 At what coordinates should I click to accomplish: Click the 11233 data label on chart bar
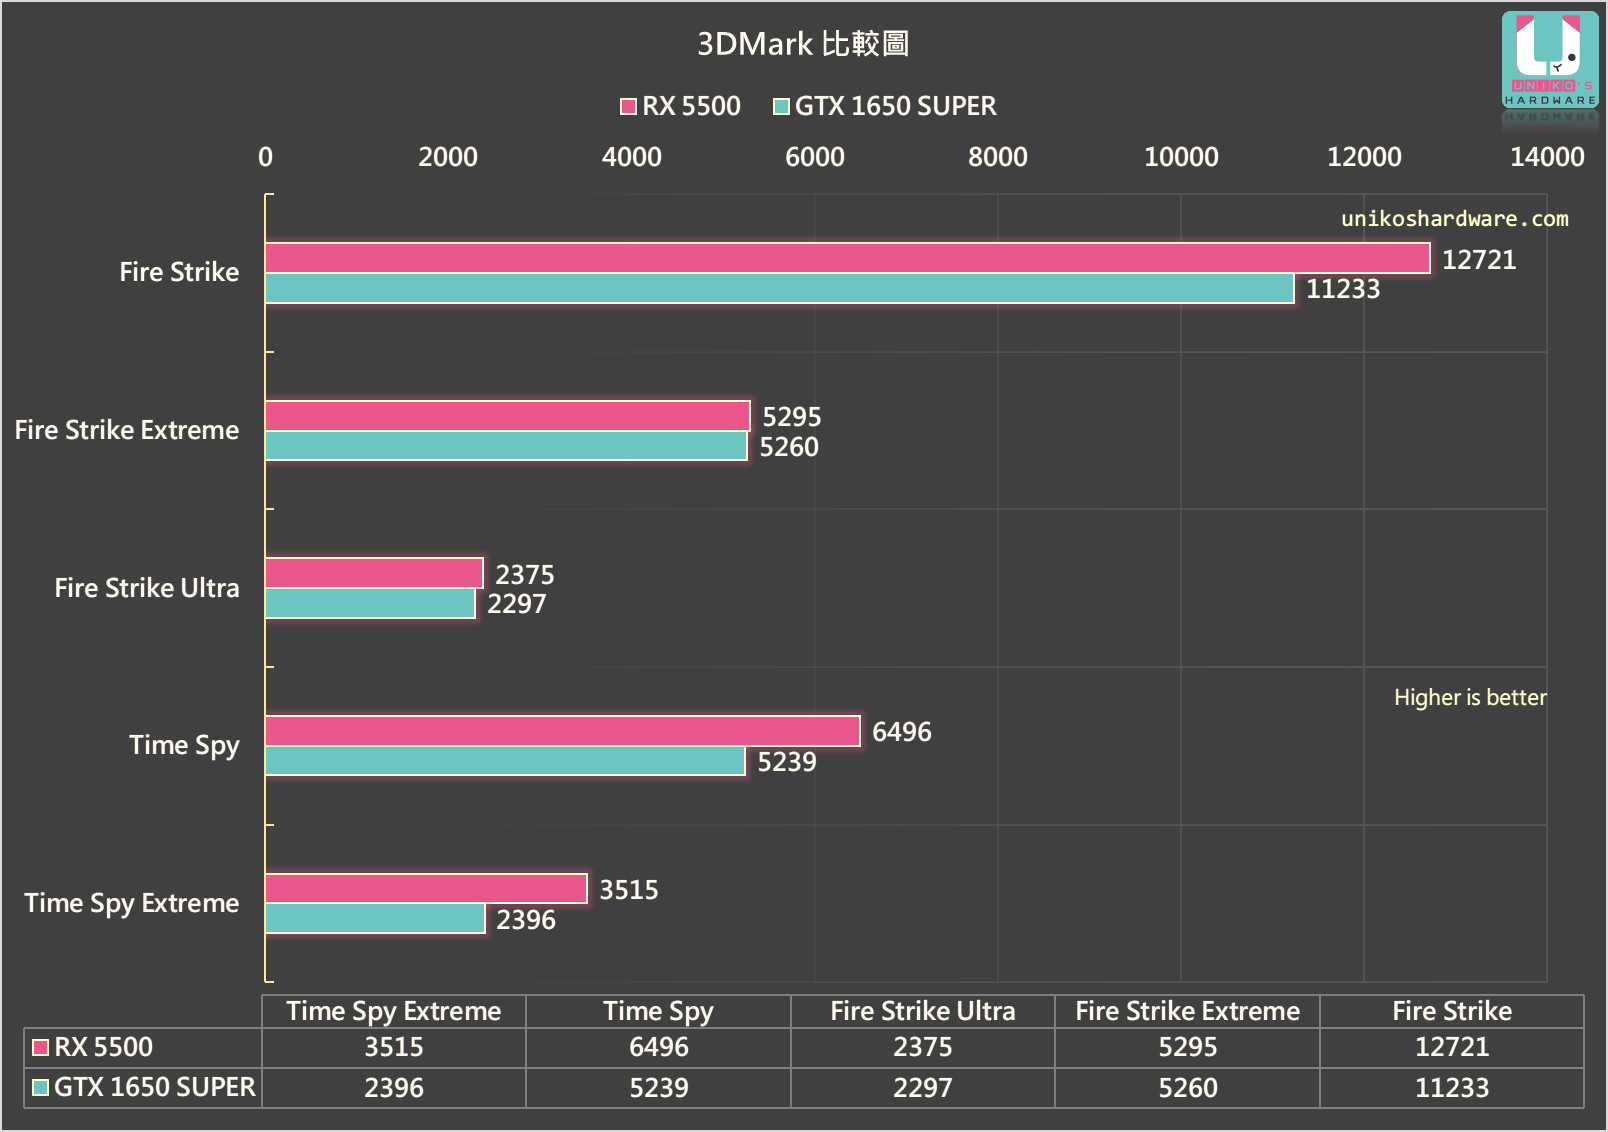tap(1343, 289)
